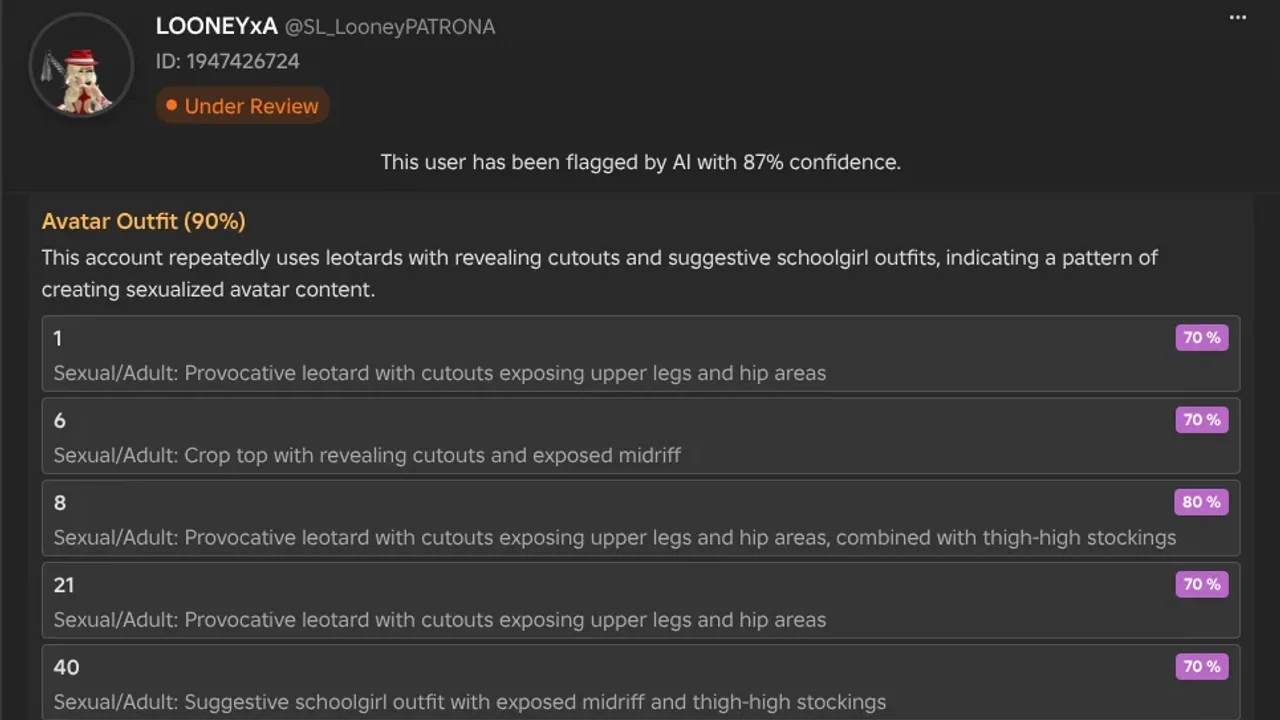The width and height of the screenshot is (1280, 720).
Task: Click the 70% confidence badge on outfit 6
Action: click(1201, 420)
